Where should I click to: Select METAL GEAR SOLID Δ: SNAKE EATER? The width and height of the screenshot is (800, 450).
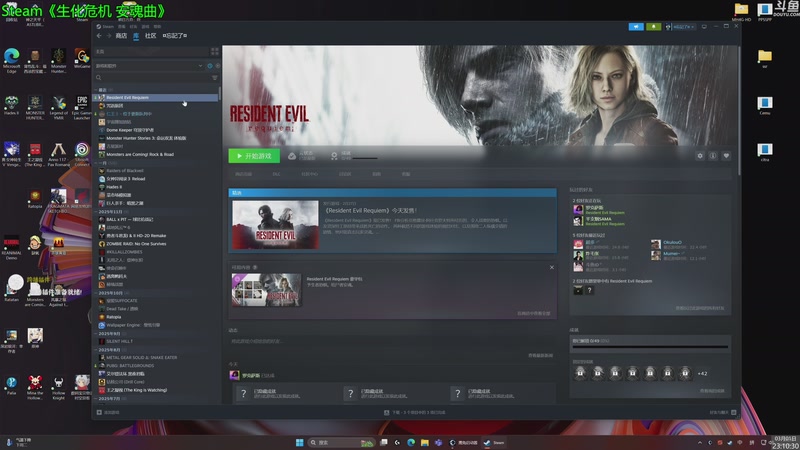[x=157, y=358]
